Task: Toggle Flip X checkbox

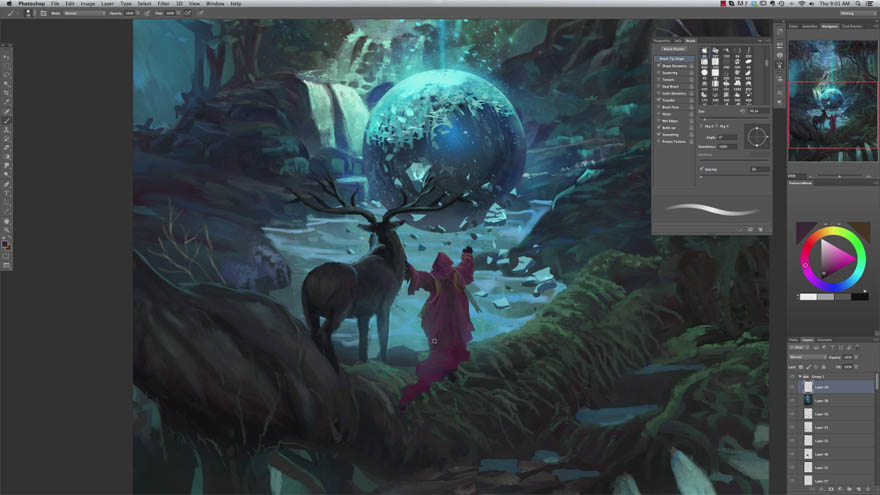Action: pyautogui.click(x=701, y=126)
